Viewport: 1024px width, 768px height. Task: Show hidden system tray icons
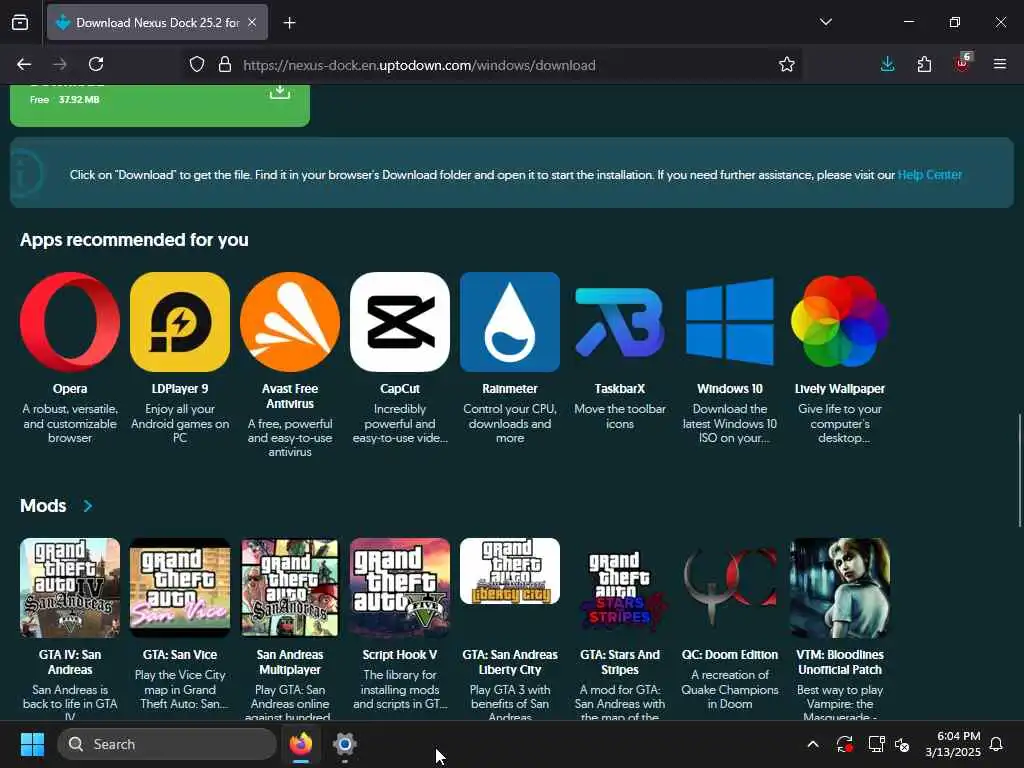click(x=813, y=744)
